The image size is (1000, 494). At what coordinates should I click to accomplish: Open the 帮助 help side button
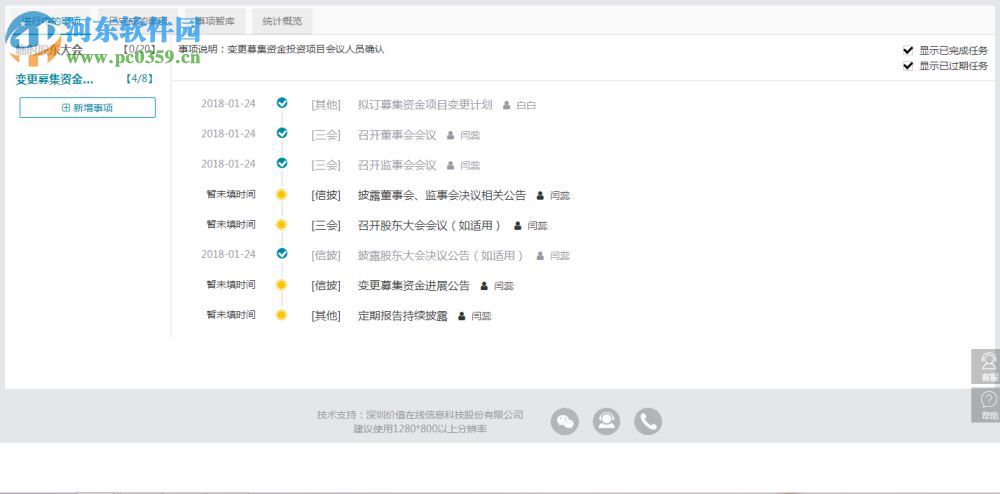[986, 405]
